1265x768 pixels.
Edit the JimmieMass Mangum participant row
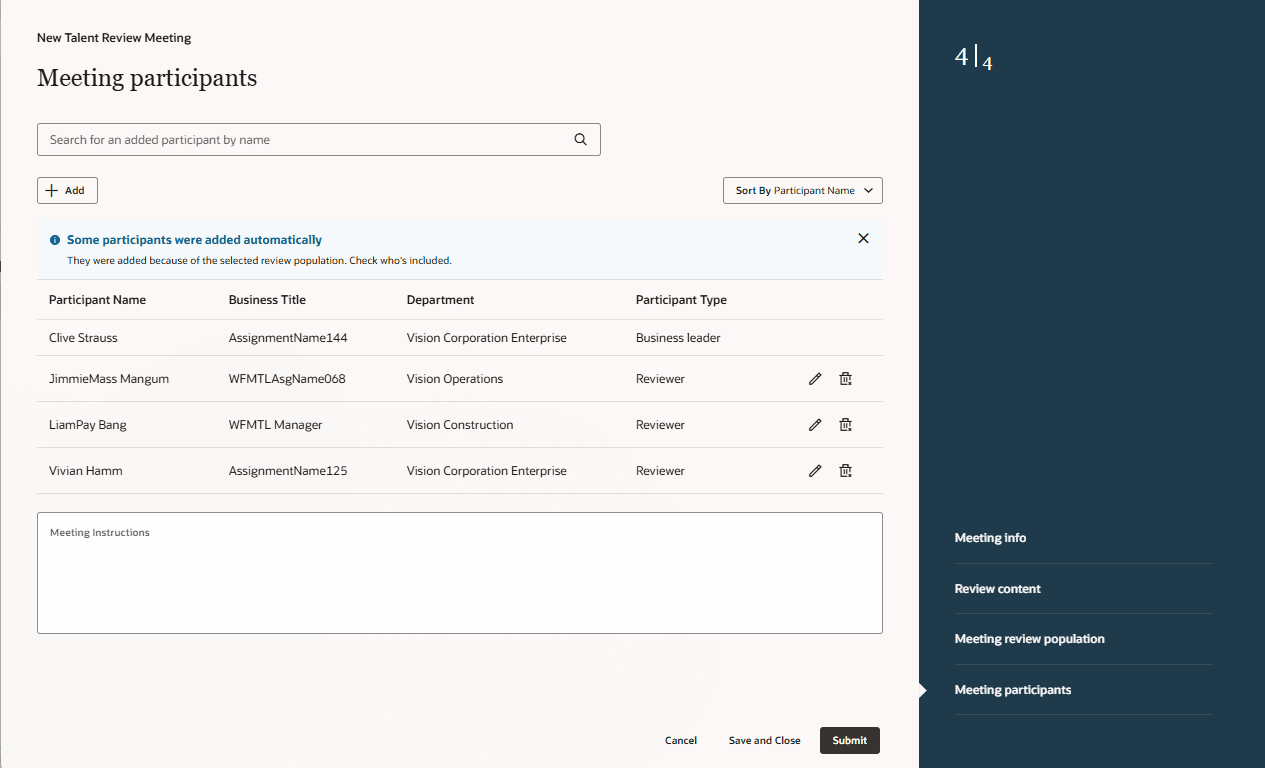pyautogui.click(x=815, y=379)
